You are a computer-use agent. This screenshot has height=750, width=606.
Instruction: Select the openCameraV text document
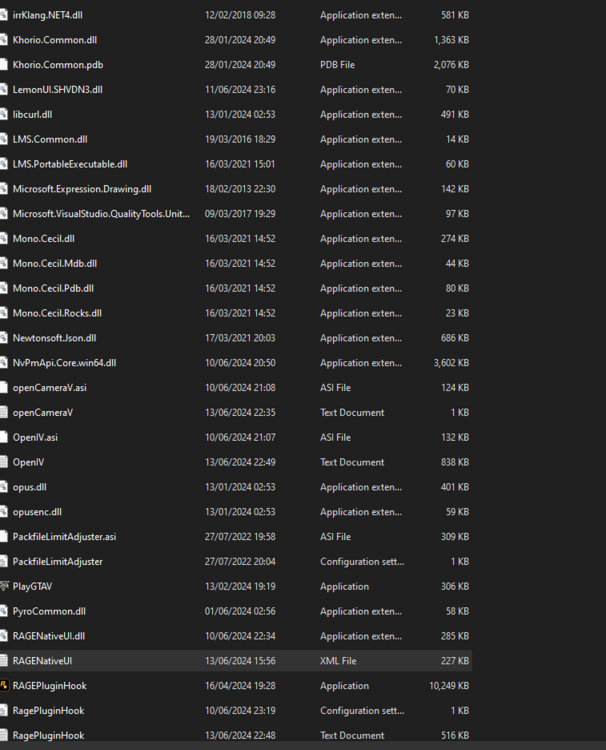coord(43,413)
